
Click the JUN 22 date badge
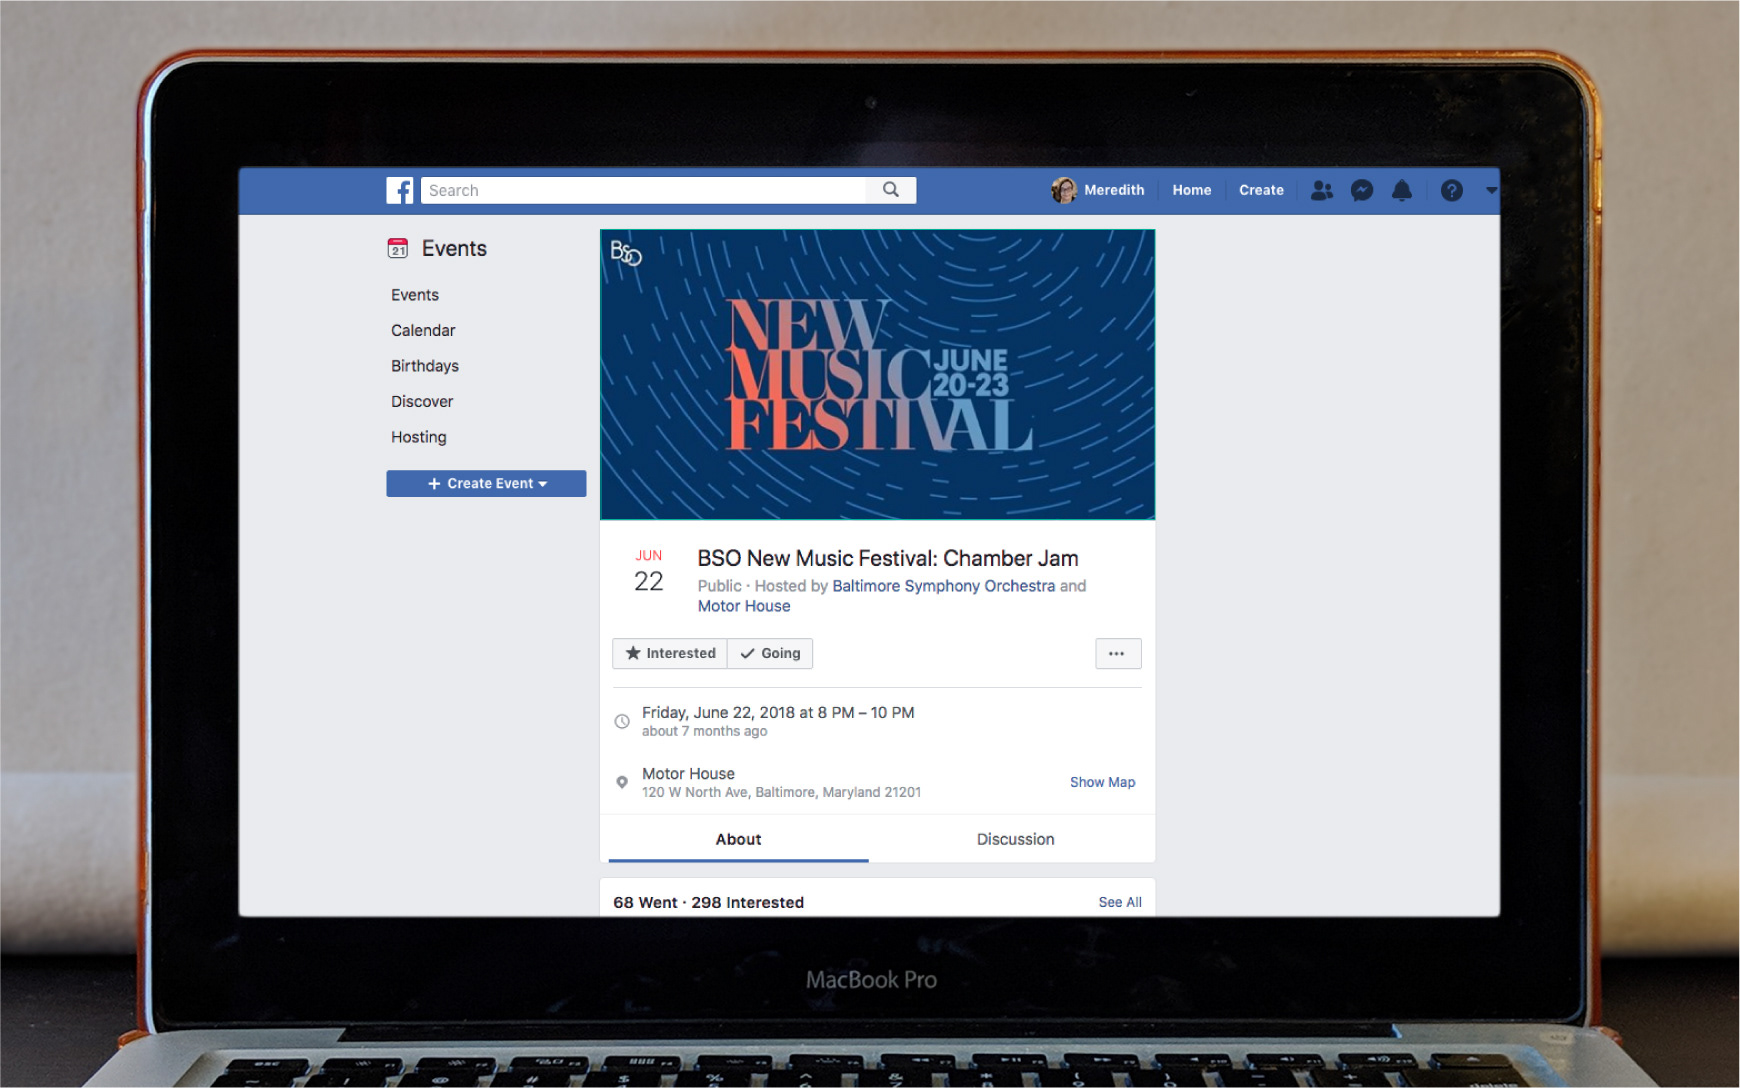649,571
